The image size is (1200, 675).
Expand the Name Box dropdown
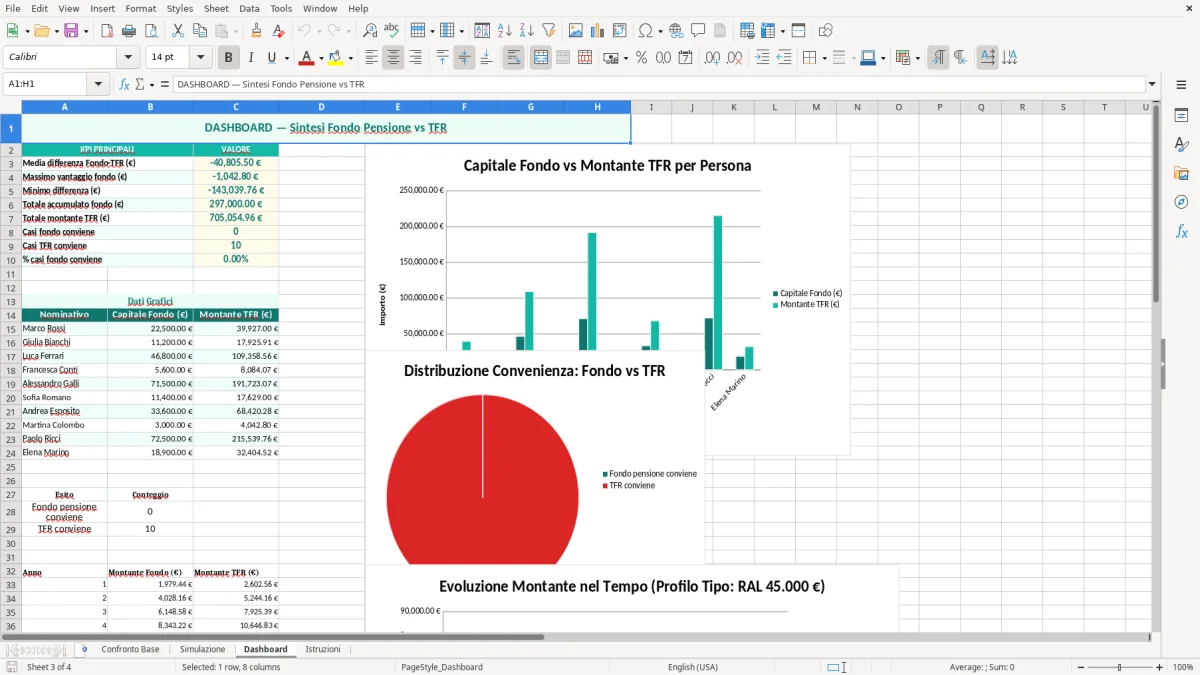[99, 85]
